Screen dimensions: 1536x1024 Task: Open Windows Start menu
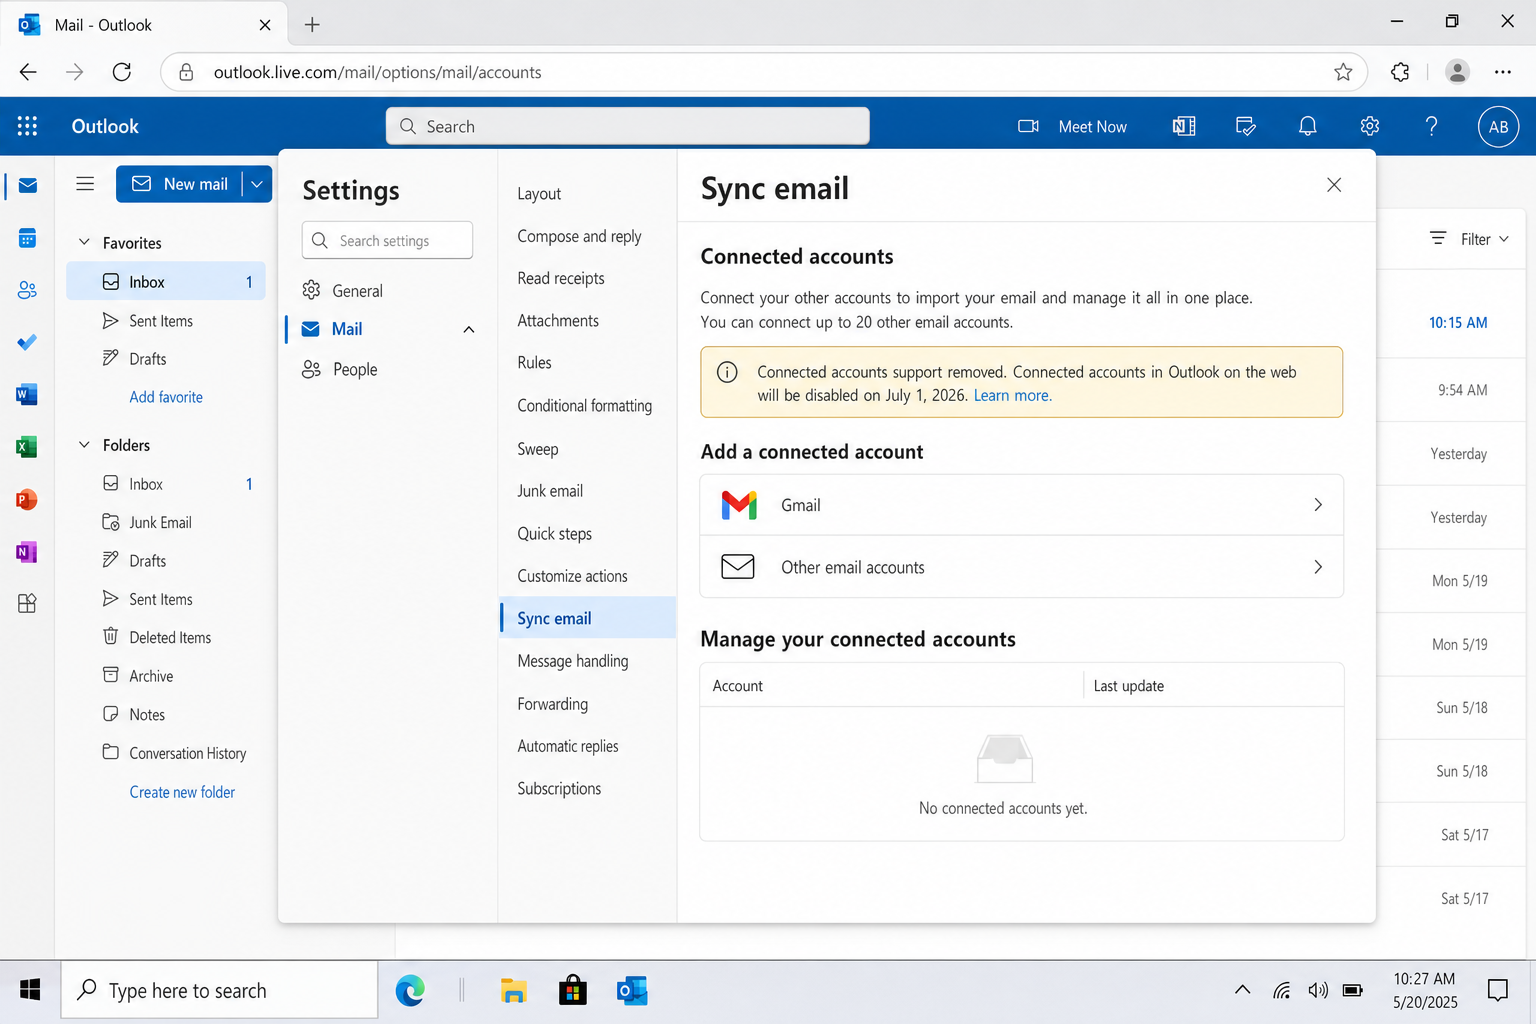click(30, 990)
